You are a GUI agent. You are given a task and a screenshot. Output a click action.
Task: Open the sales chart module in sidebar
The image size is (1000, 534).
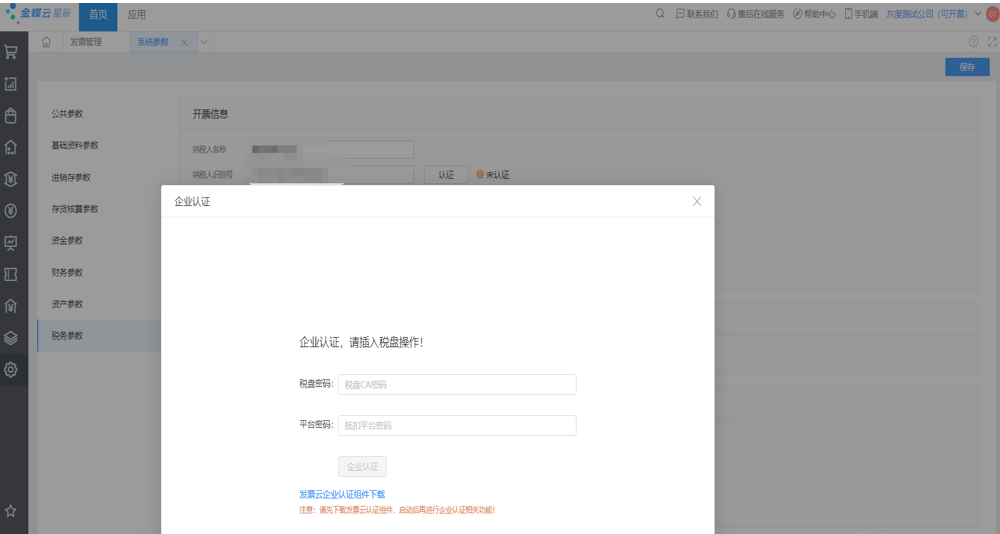pos(11,84)
